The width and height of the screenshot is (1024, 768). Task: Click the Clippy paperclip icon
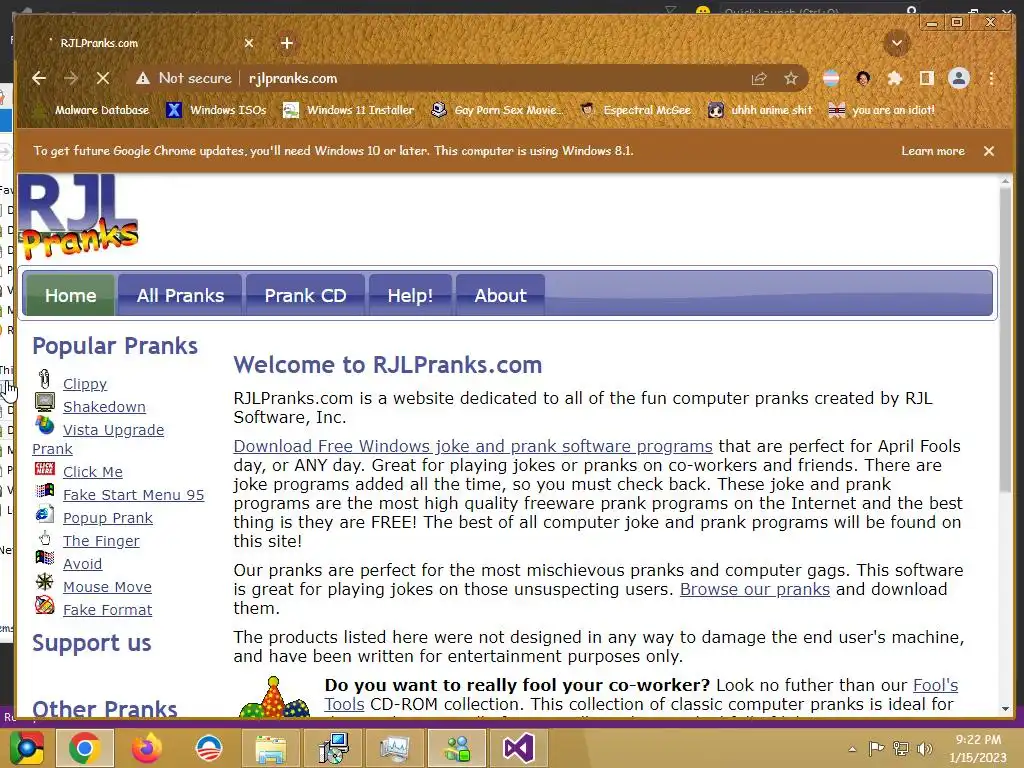[x=44, y=379]
